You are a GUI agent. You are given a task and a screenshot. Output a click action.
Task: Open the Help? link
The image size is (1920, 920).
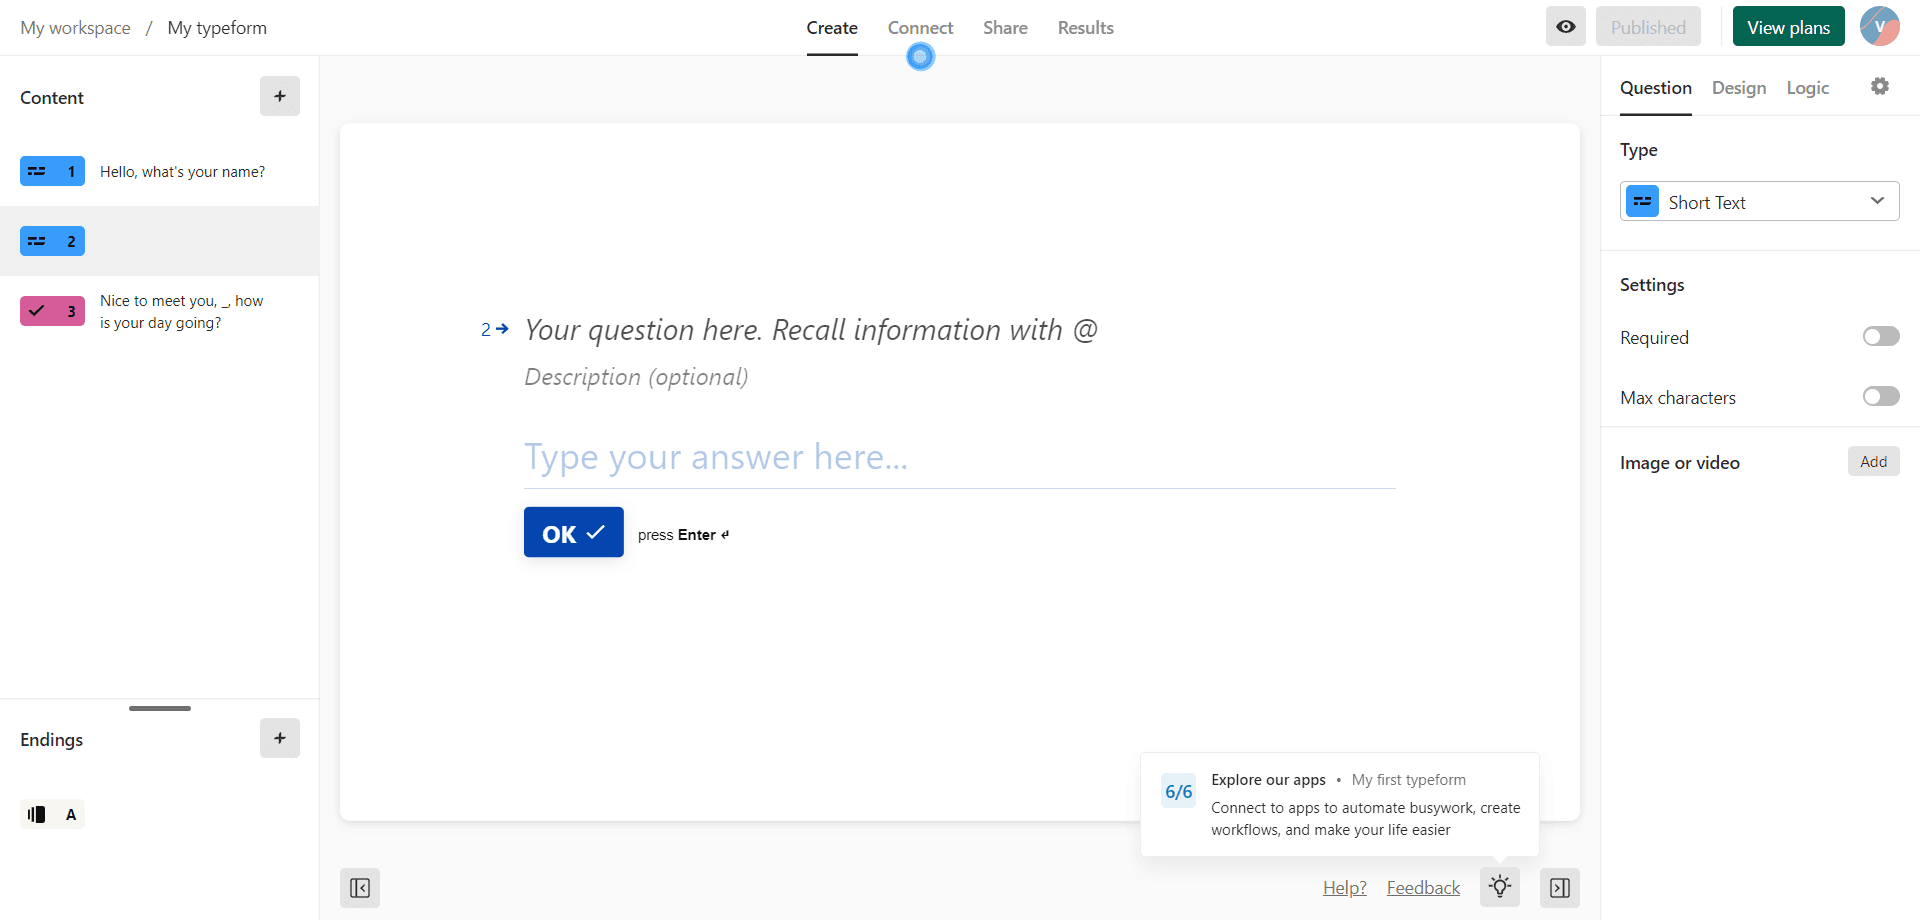pyautogui.click(x=1345, y=888)
